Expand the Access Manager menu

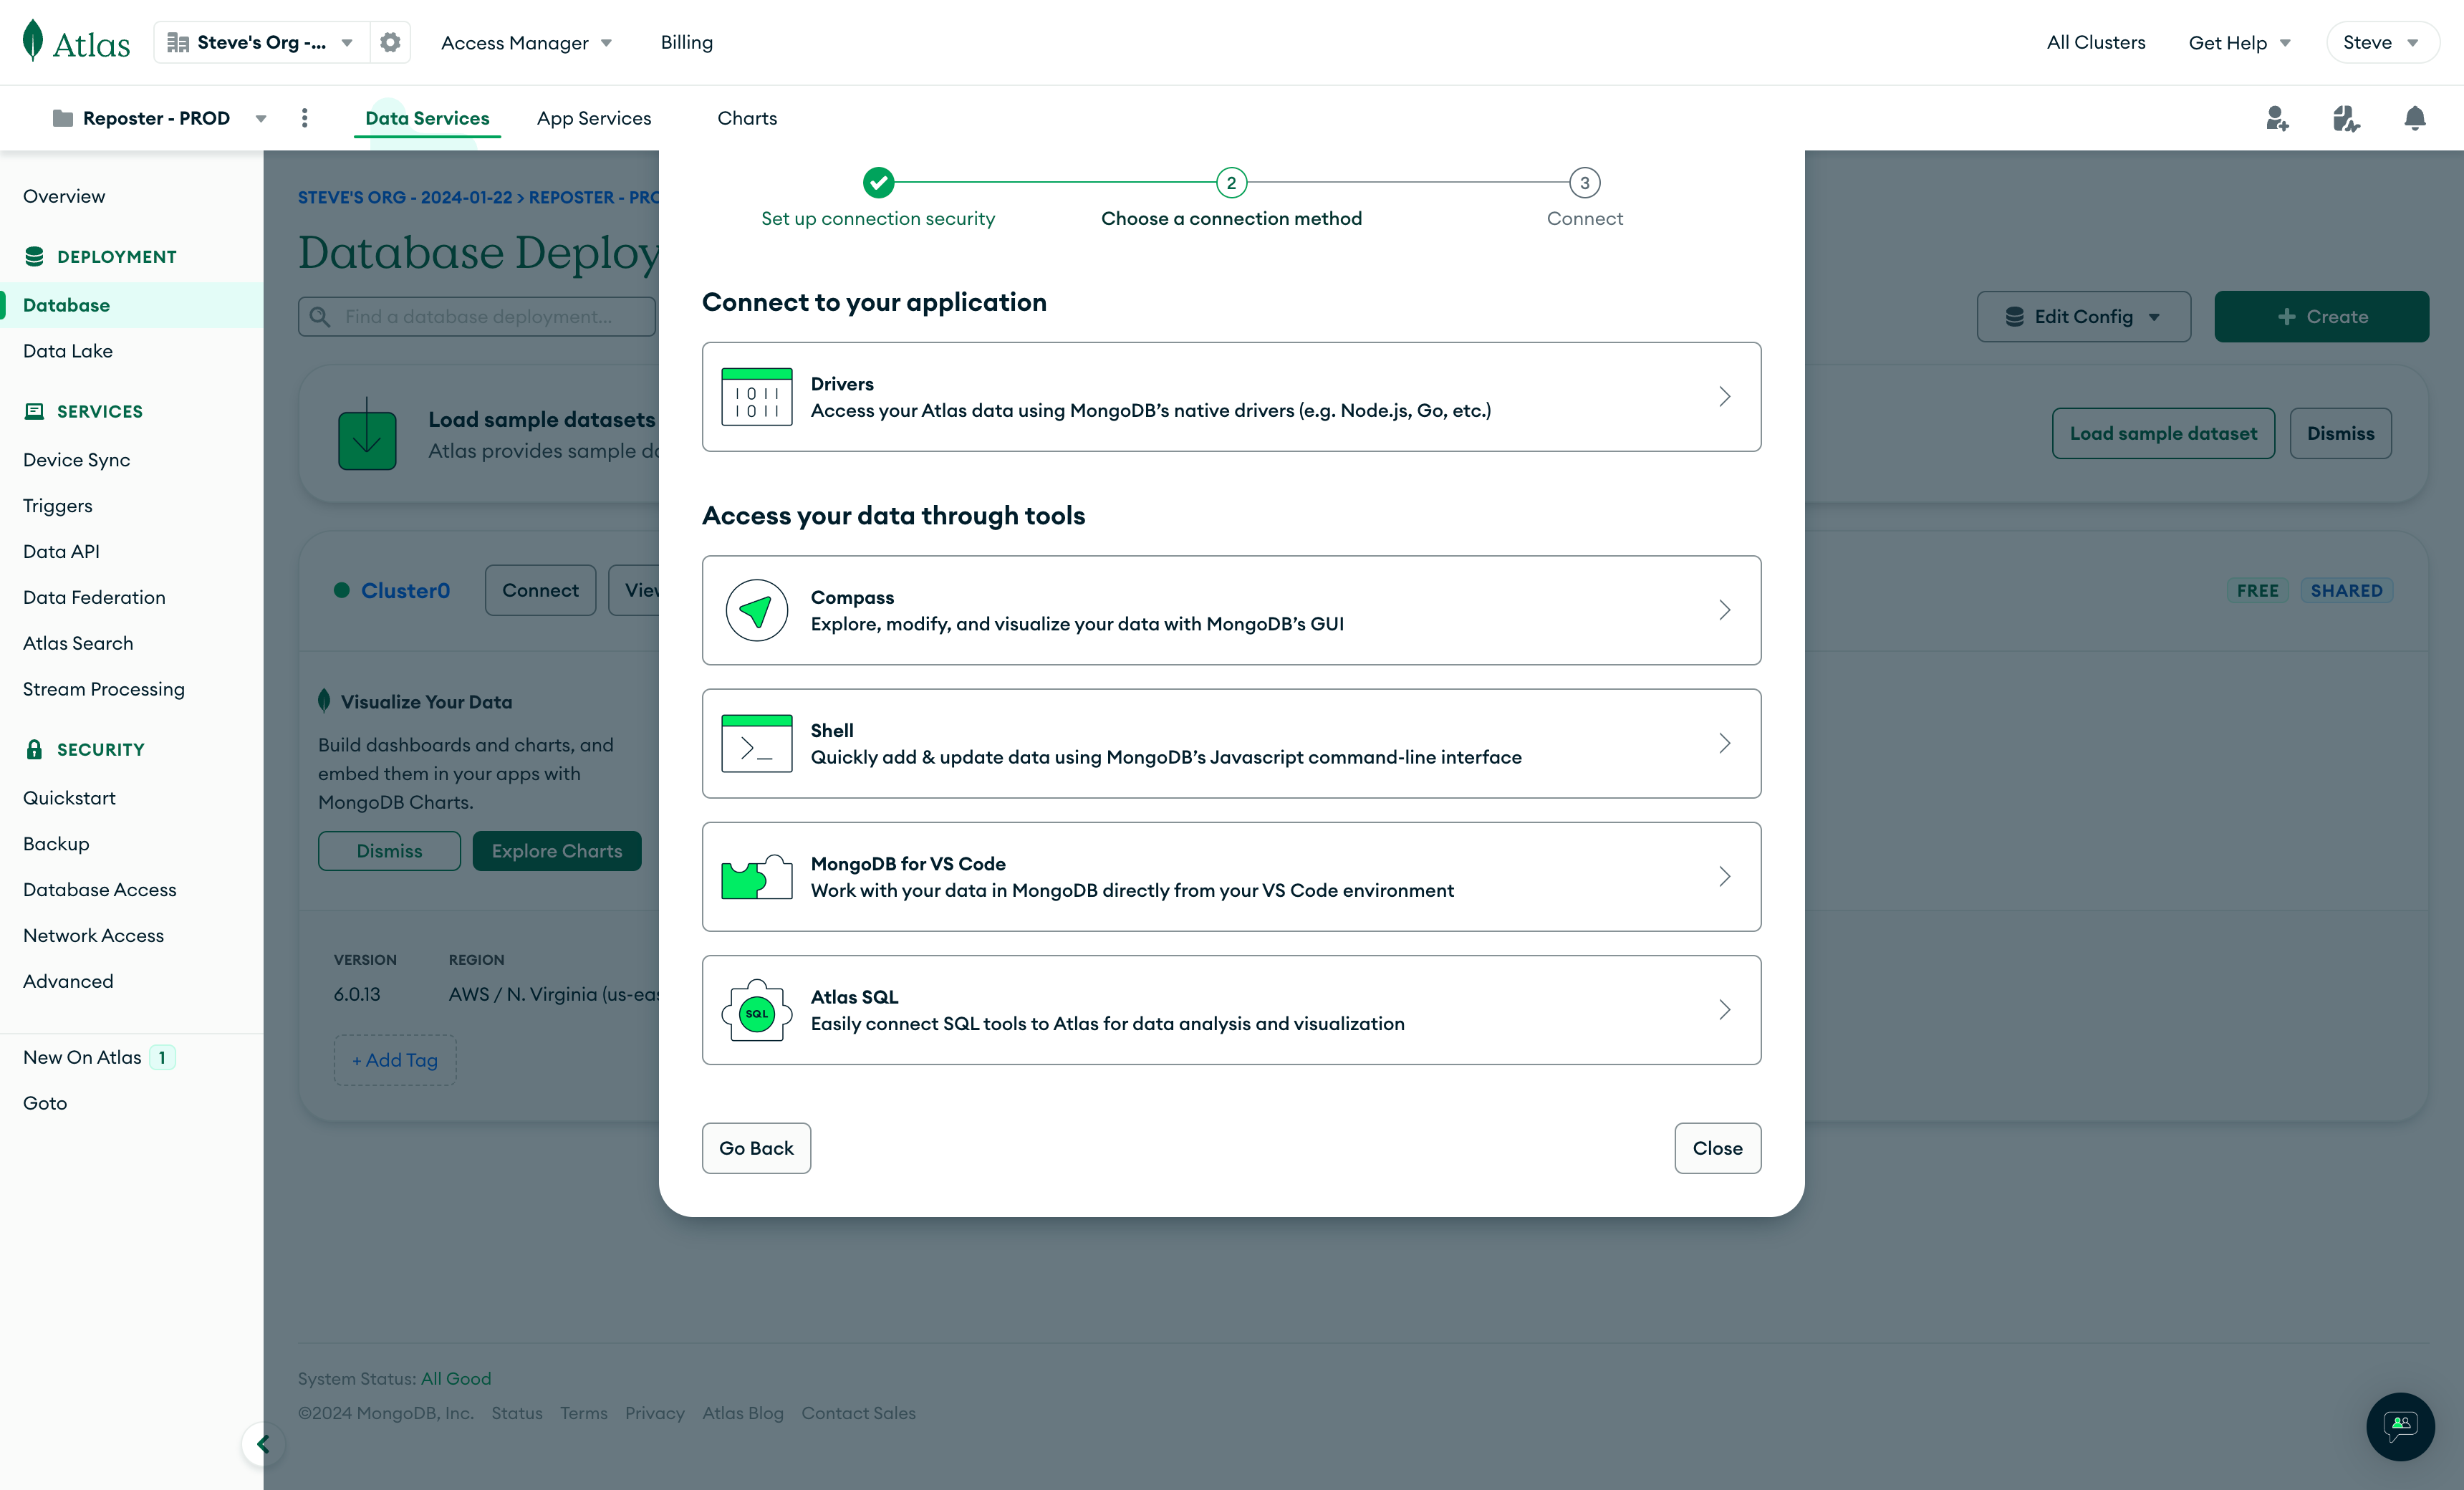527,43
